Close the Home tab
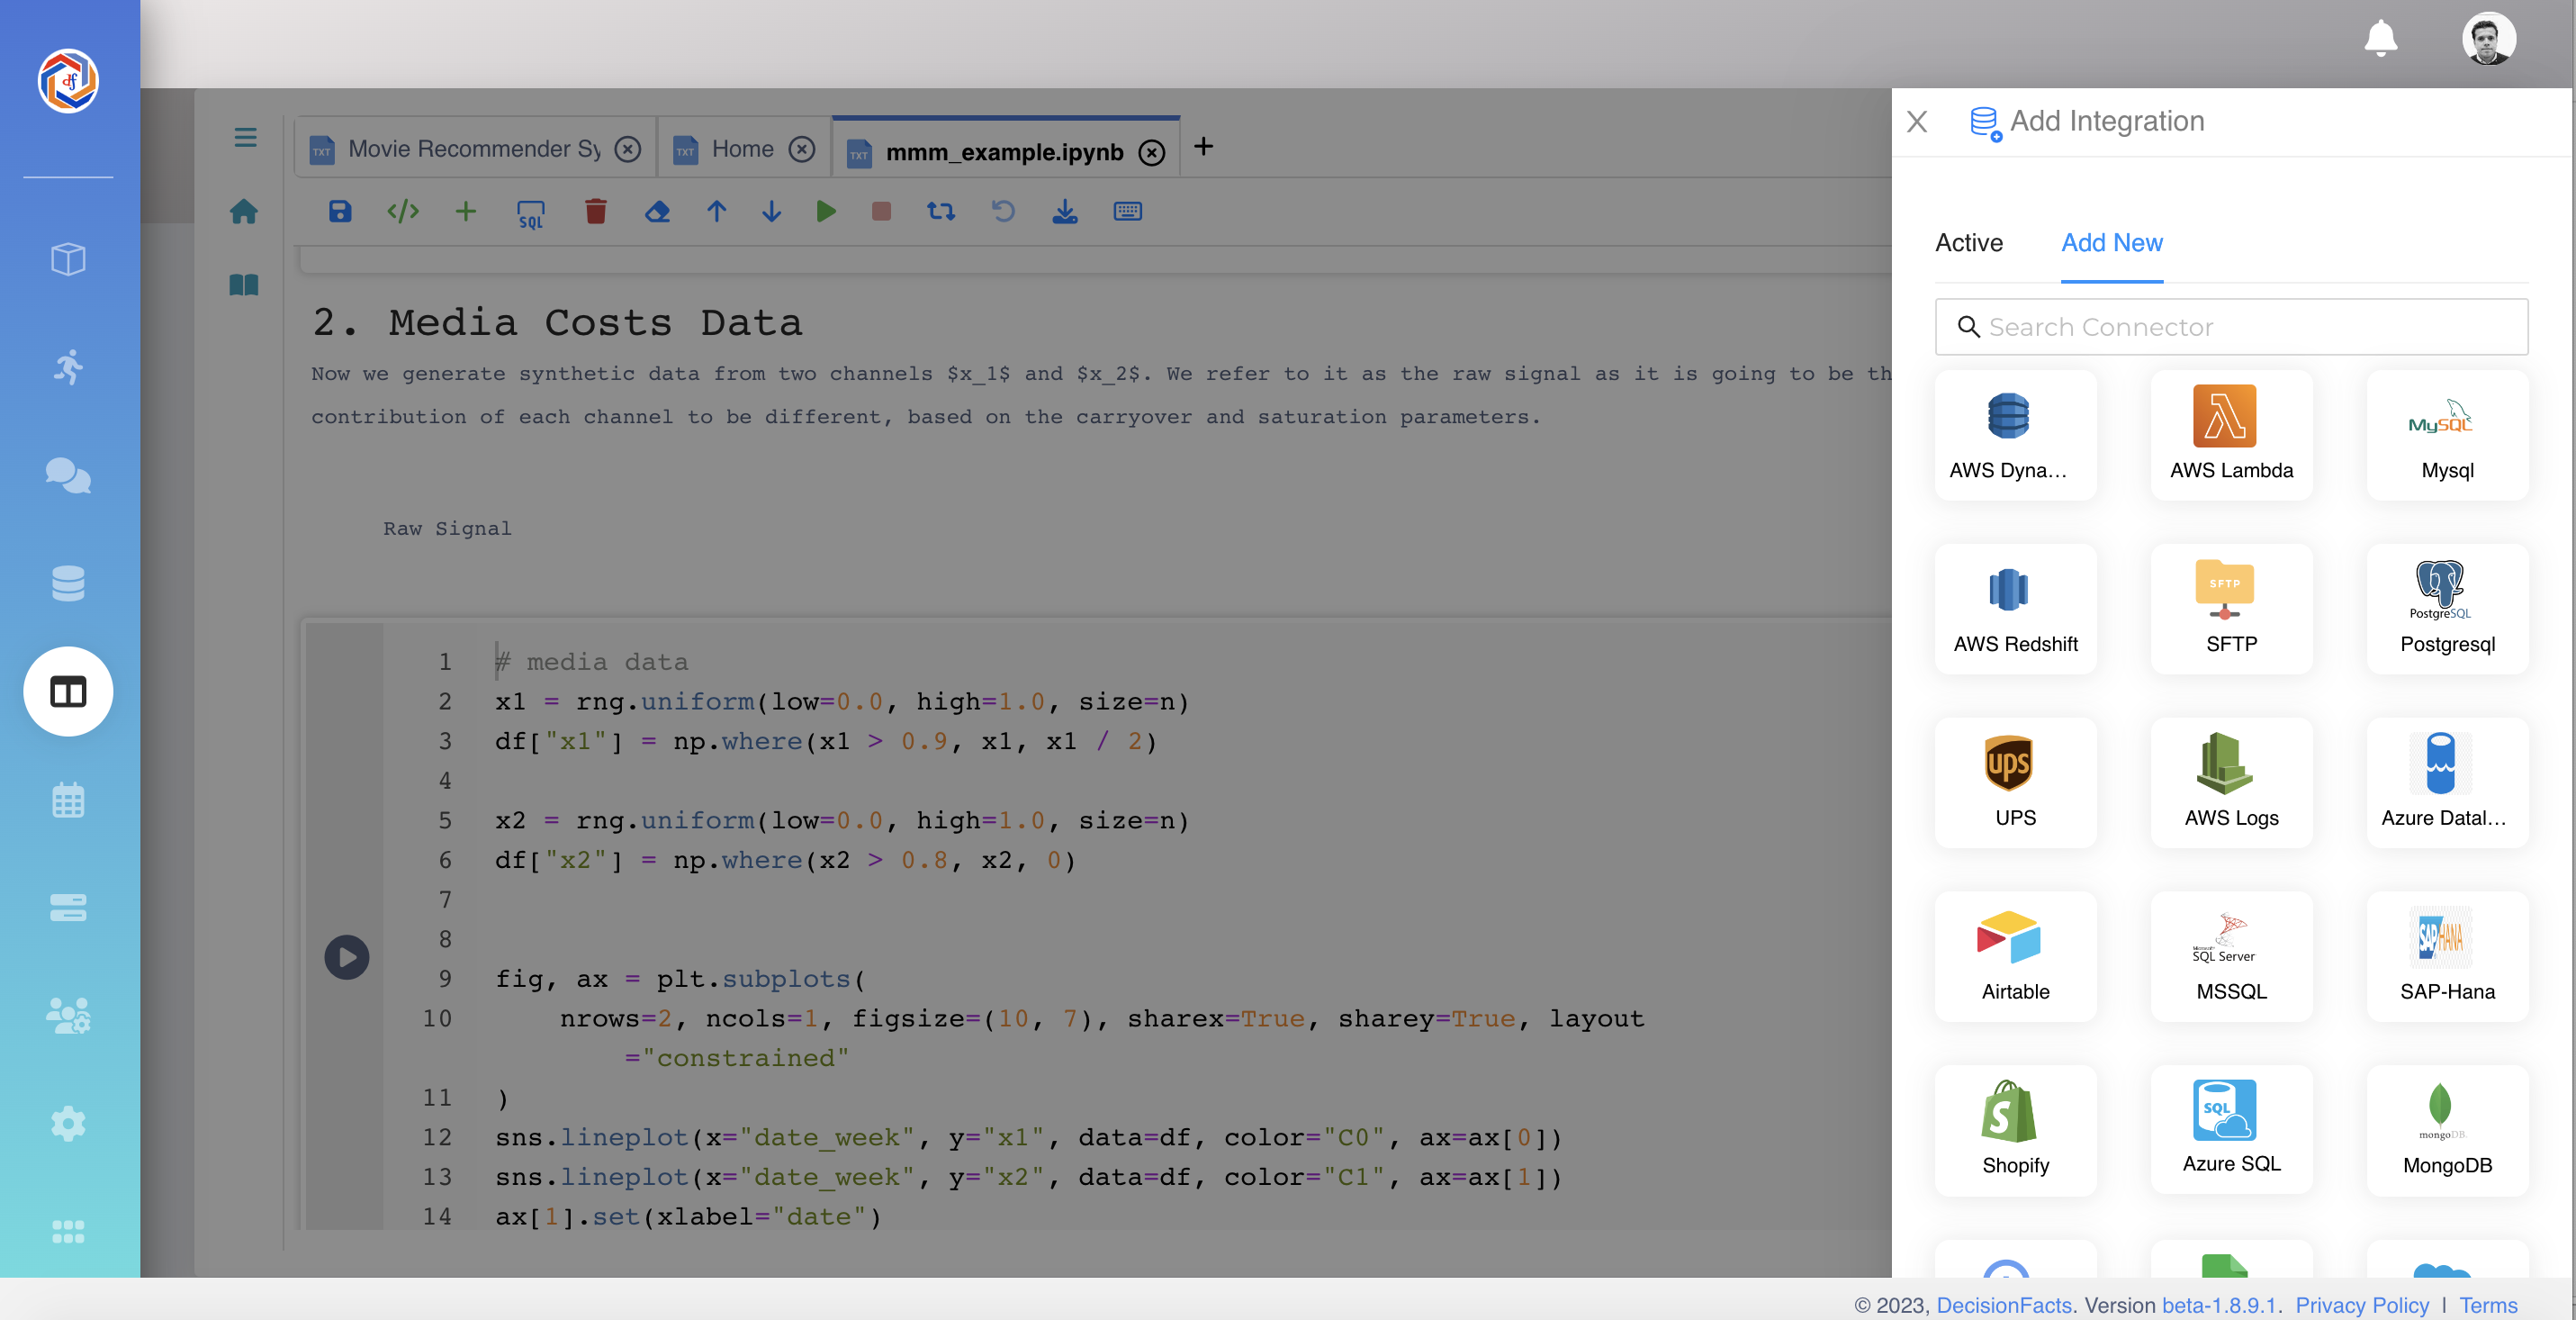Screen dimensions: 2576x1320 [x=801, y=149]
